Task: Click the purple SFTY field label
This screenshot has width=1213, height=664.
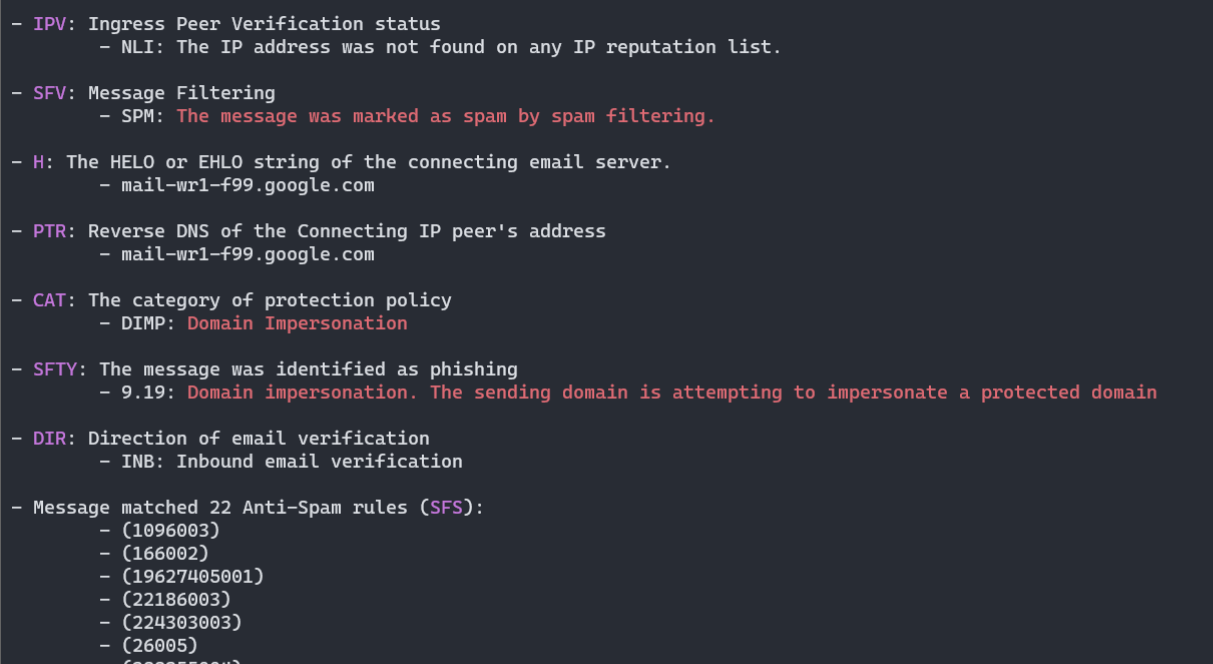Action: pos(55,369)
